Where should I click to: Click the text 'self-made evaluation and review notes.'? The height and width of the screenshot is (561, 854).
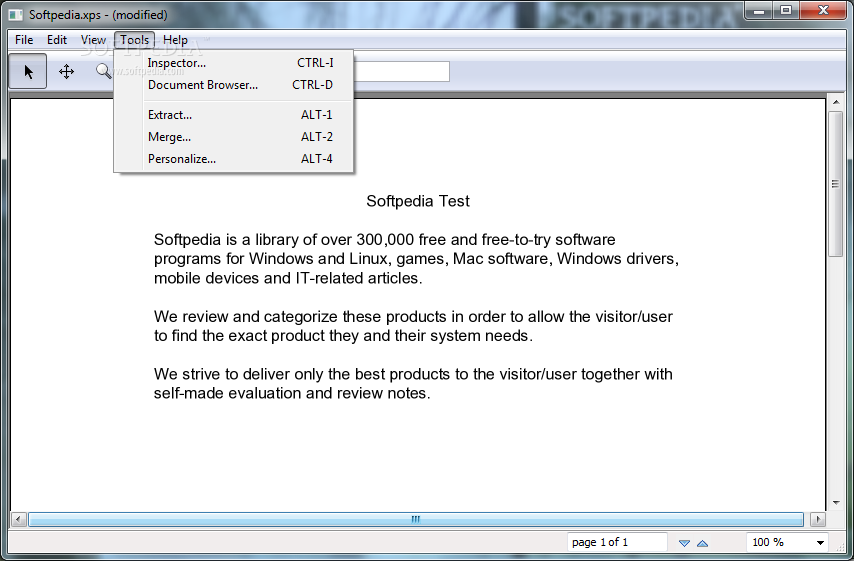292,393
